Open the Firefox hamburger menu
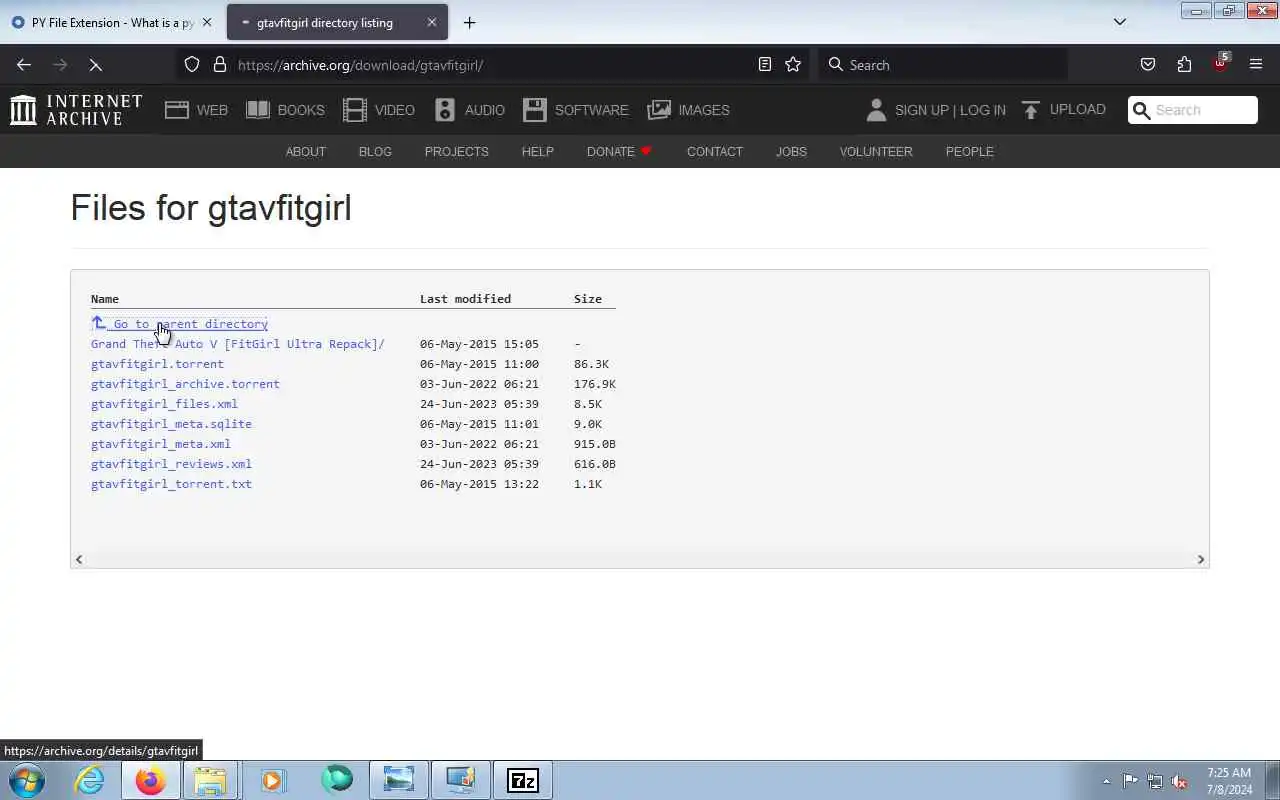The width and height of the screenshot is (1280, 800). [1256, 65]
